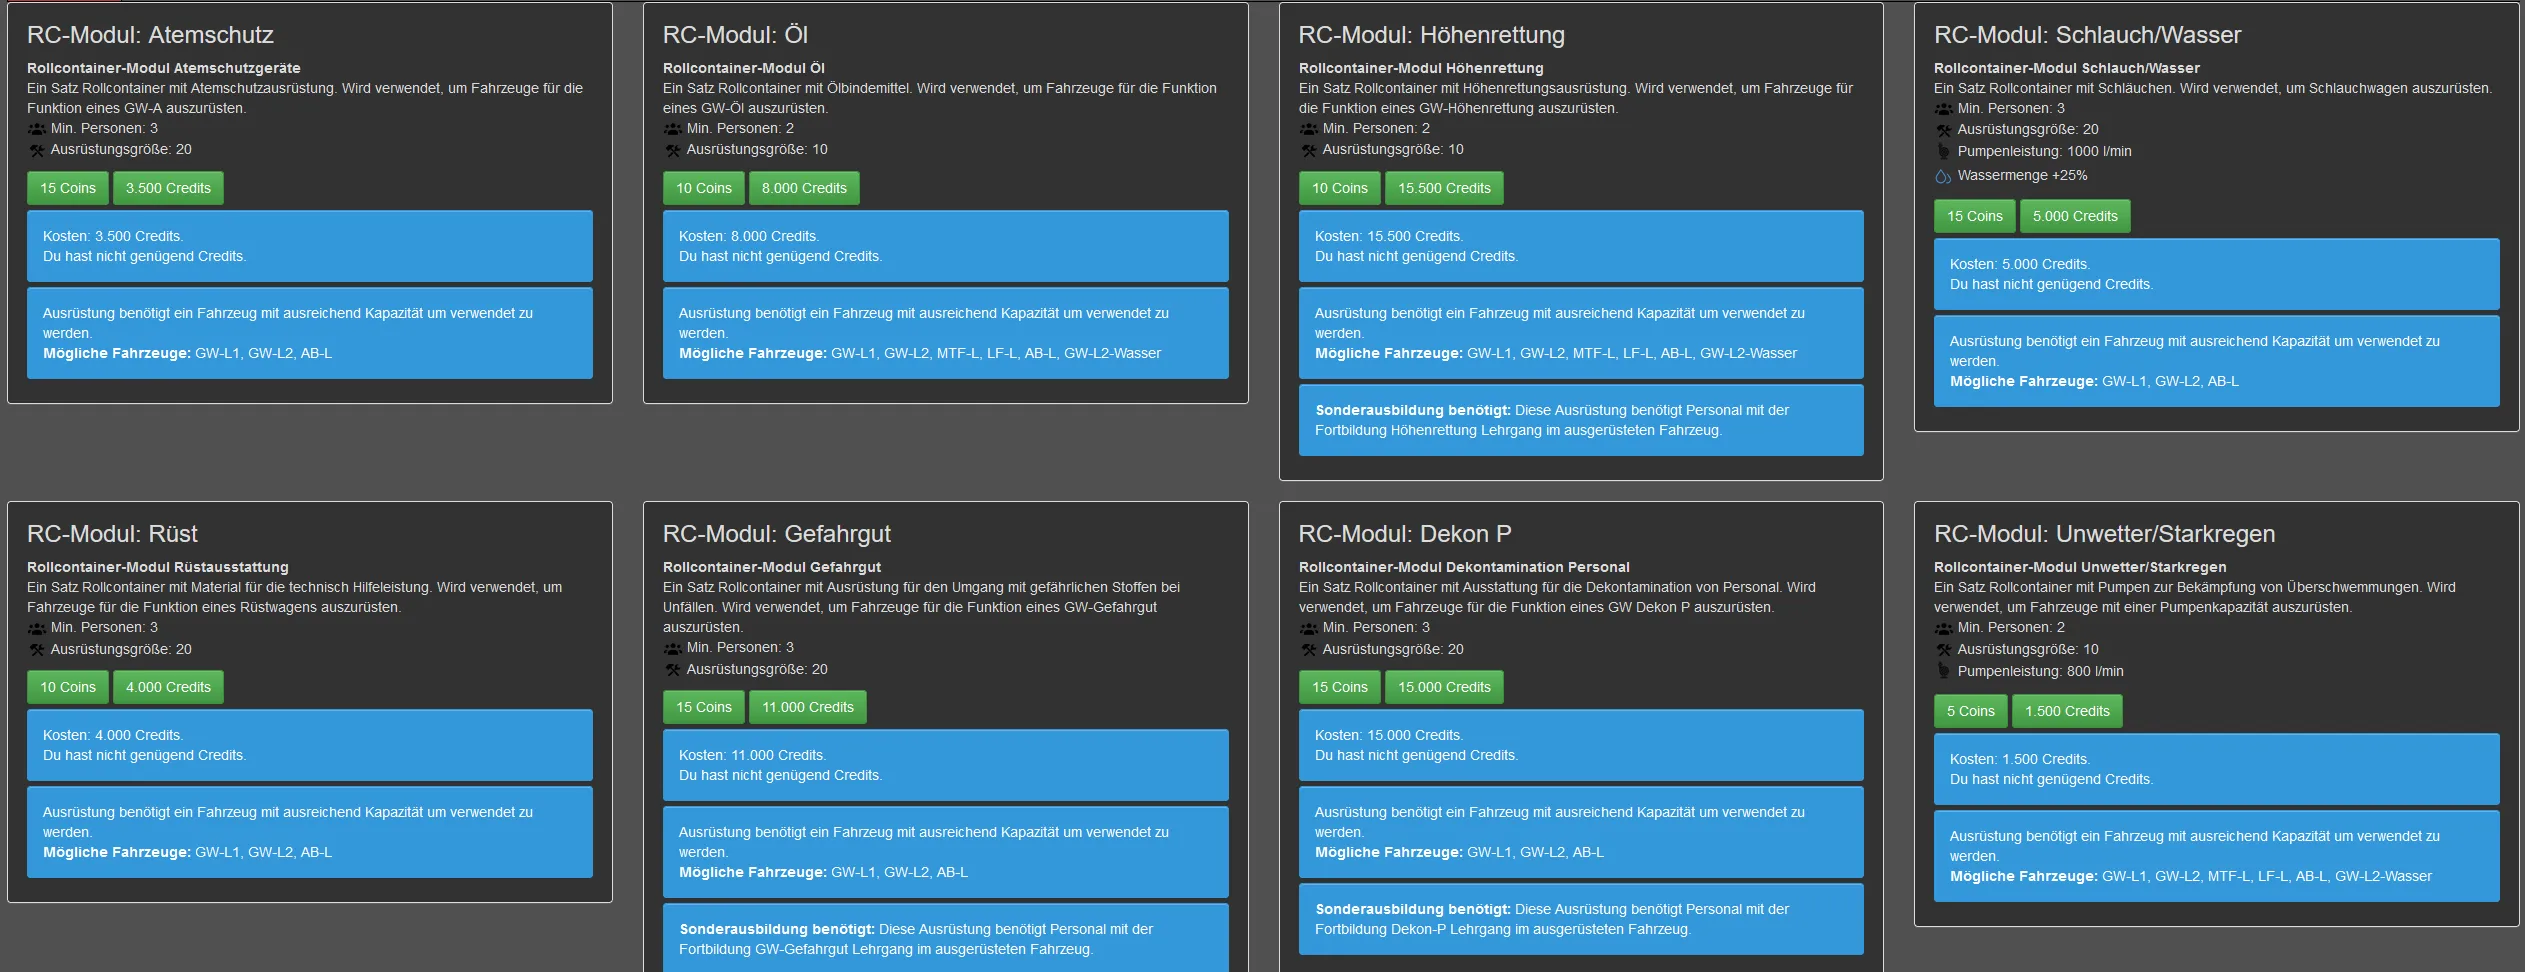Viewport: 2525px width, 972px height.
Task: Click the Pumpenleistung icon in the Unwetter/Starkregen card
Action: [1943, 672]
